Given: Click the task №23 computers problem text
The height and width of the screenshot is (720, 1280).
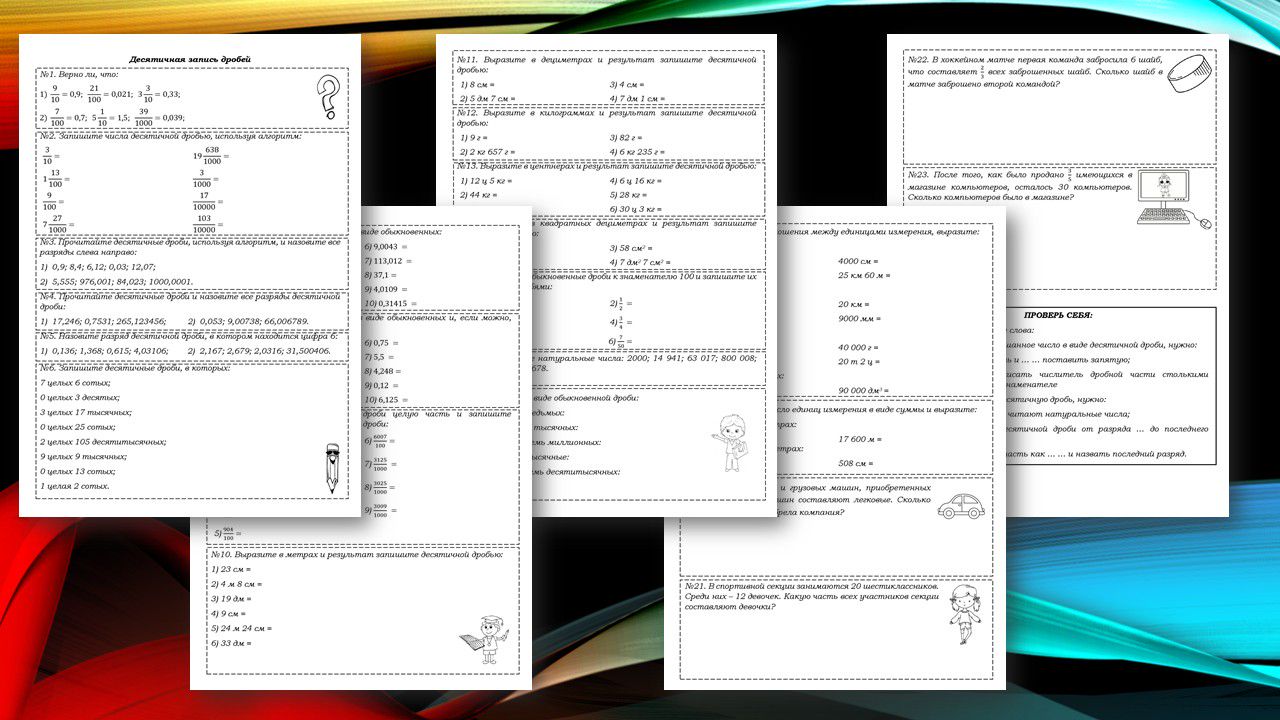Looking at the screenshot, I should coord(1020,185).
